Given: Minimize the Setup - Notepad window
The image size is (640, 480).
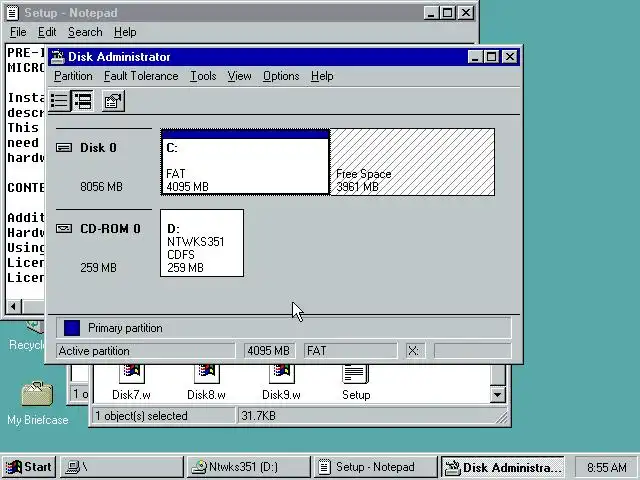Looking at the screenshot, I should pyautogui.click(x=431, y=13).
